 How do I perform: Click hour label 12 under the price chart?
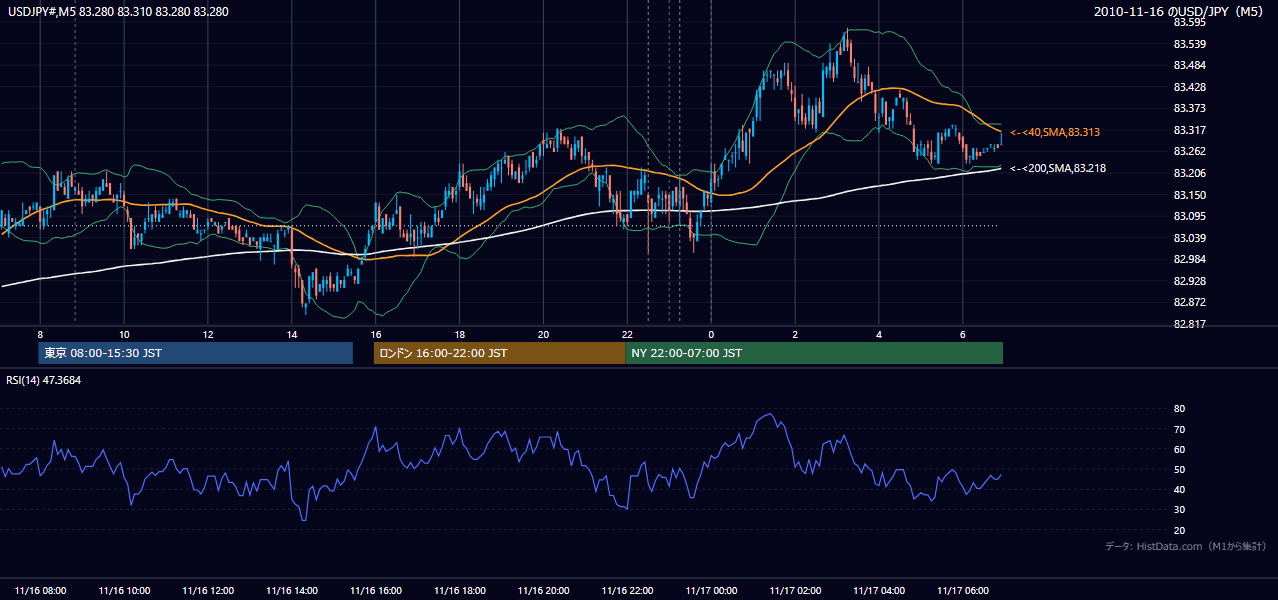pos(208,333)
